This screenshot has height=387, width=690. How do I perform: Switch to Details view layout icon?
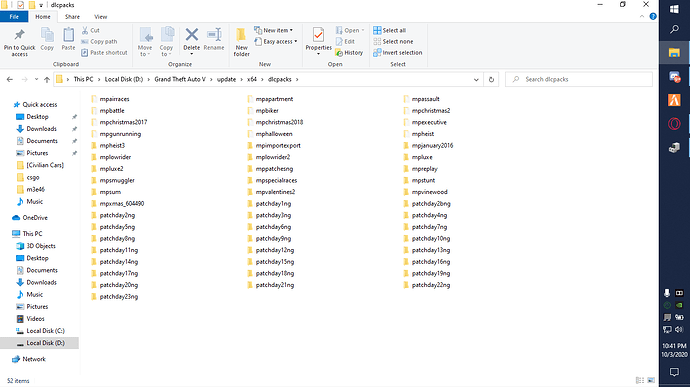[x=640, y=380]
